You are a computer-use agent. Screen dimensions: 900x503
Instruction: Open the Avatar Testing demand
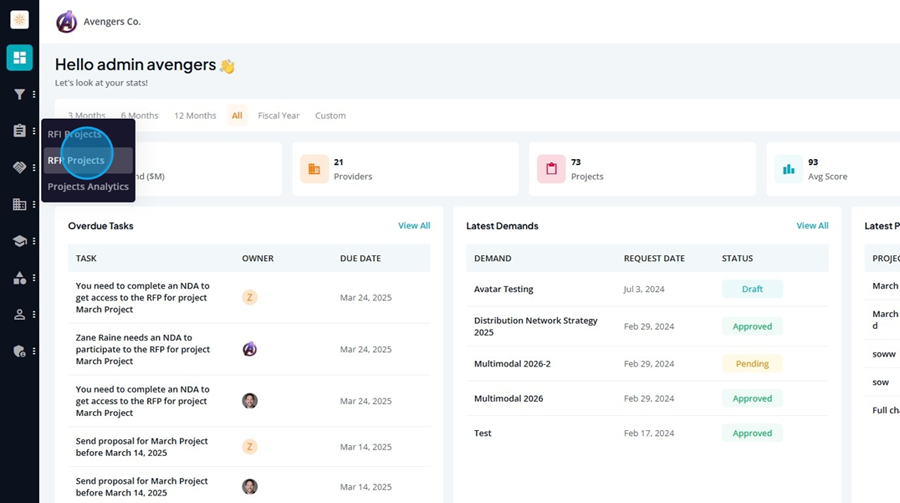click(x=503, y=289)
